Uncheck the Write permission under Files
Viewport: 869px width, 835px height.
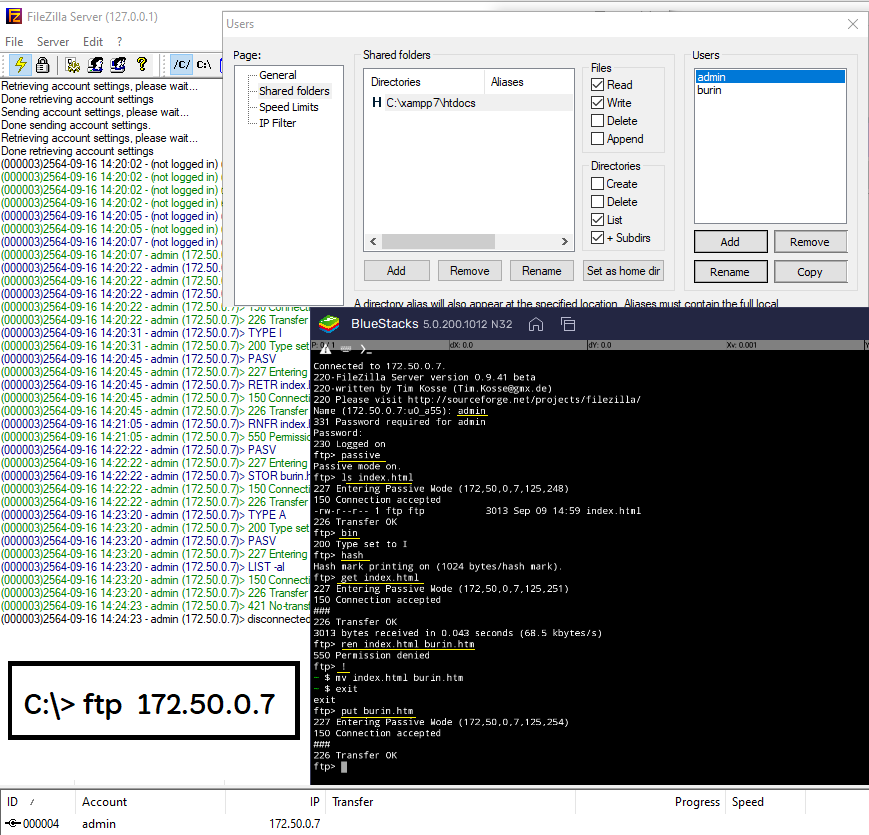coord(598,103)
